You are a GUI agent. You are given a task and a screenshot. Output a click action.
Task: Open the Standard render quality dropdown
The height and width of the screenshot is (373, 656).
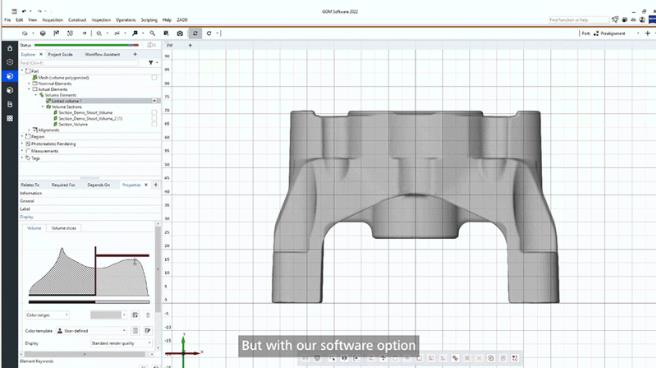tap(121, 343)
